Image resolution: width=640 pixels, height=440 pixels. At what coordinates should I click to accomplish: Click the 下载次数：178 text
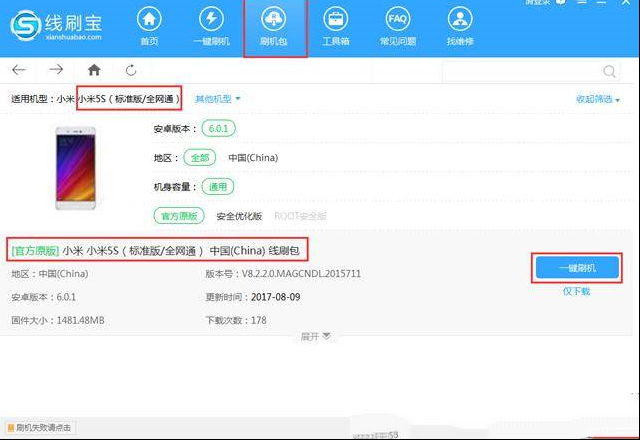click(x=236, y=320)
